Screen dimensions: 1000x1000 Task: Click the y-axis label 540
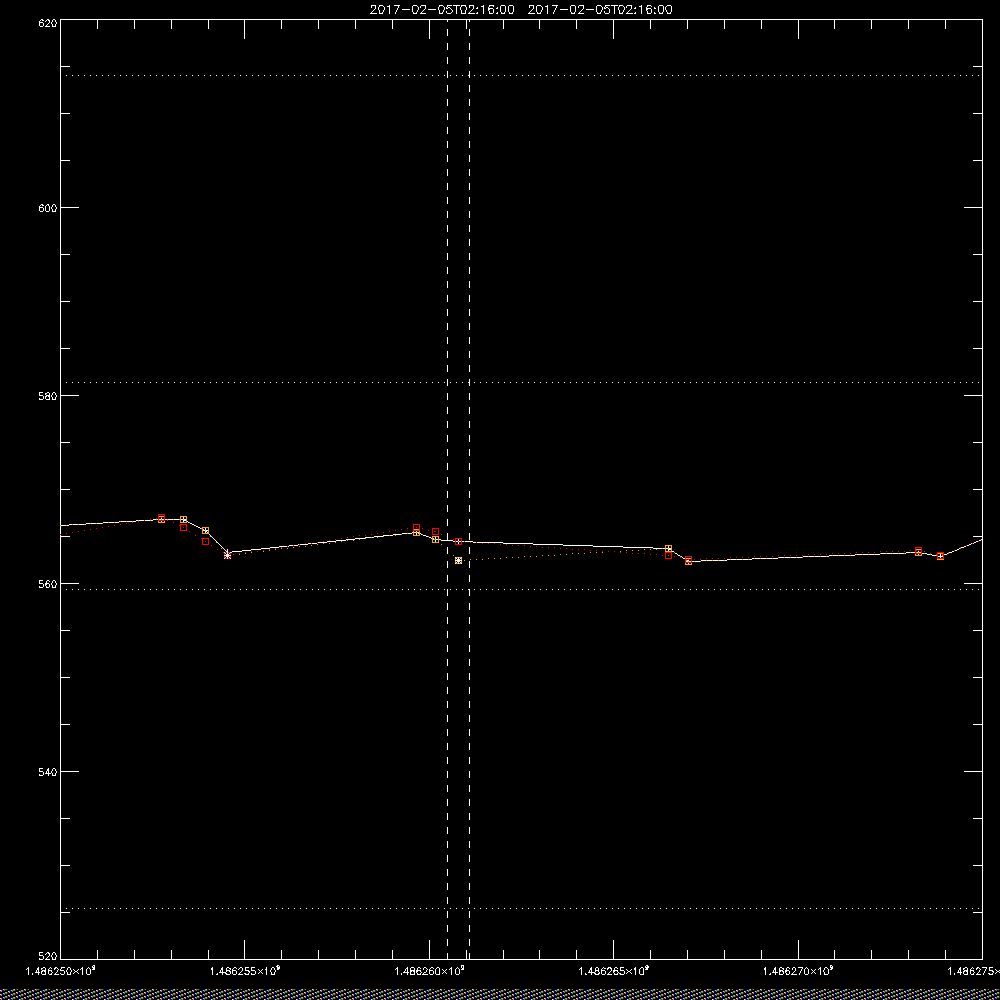(x=49, y=772)
